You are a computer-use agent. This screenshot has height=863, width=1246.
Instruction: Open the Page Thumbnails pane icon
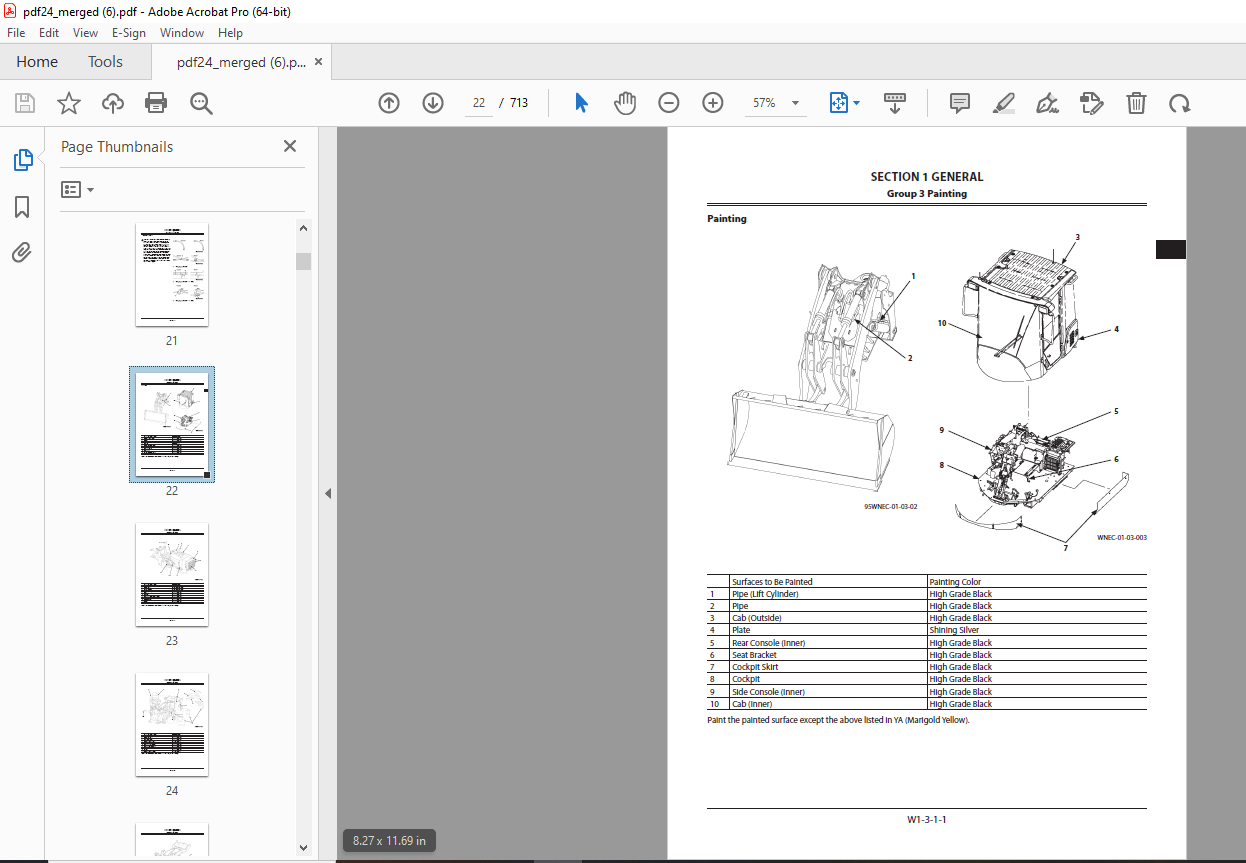tap(22, 160)
